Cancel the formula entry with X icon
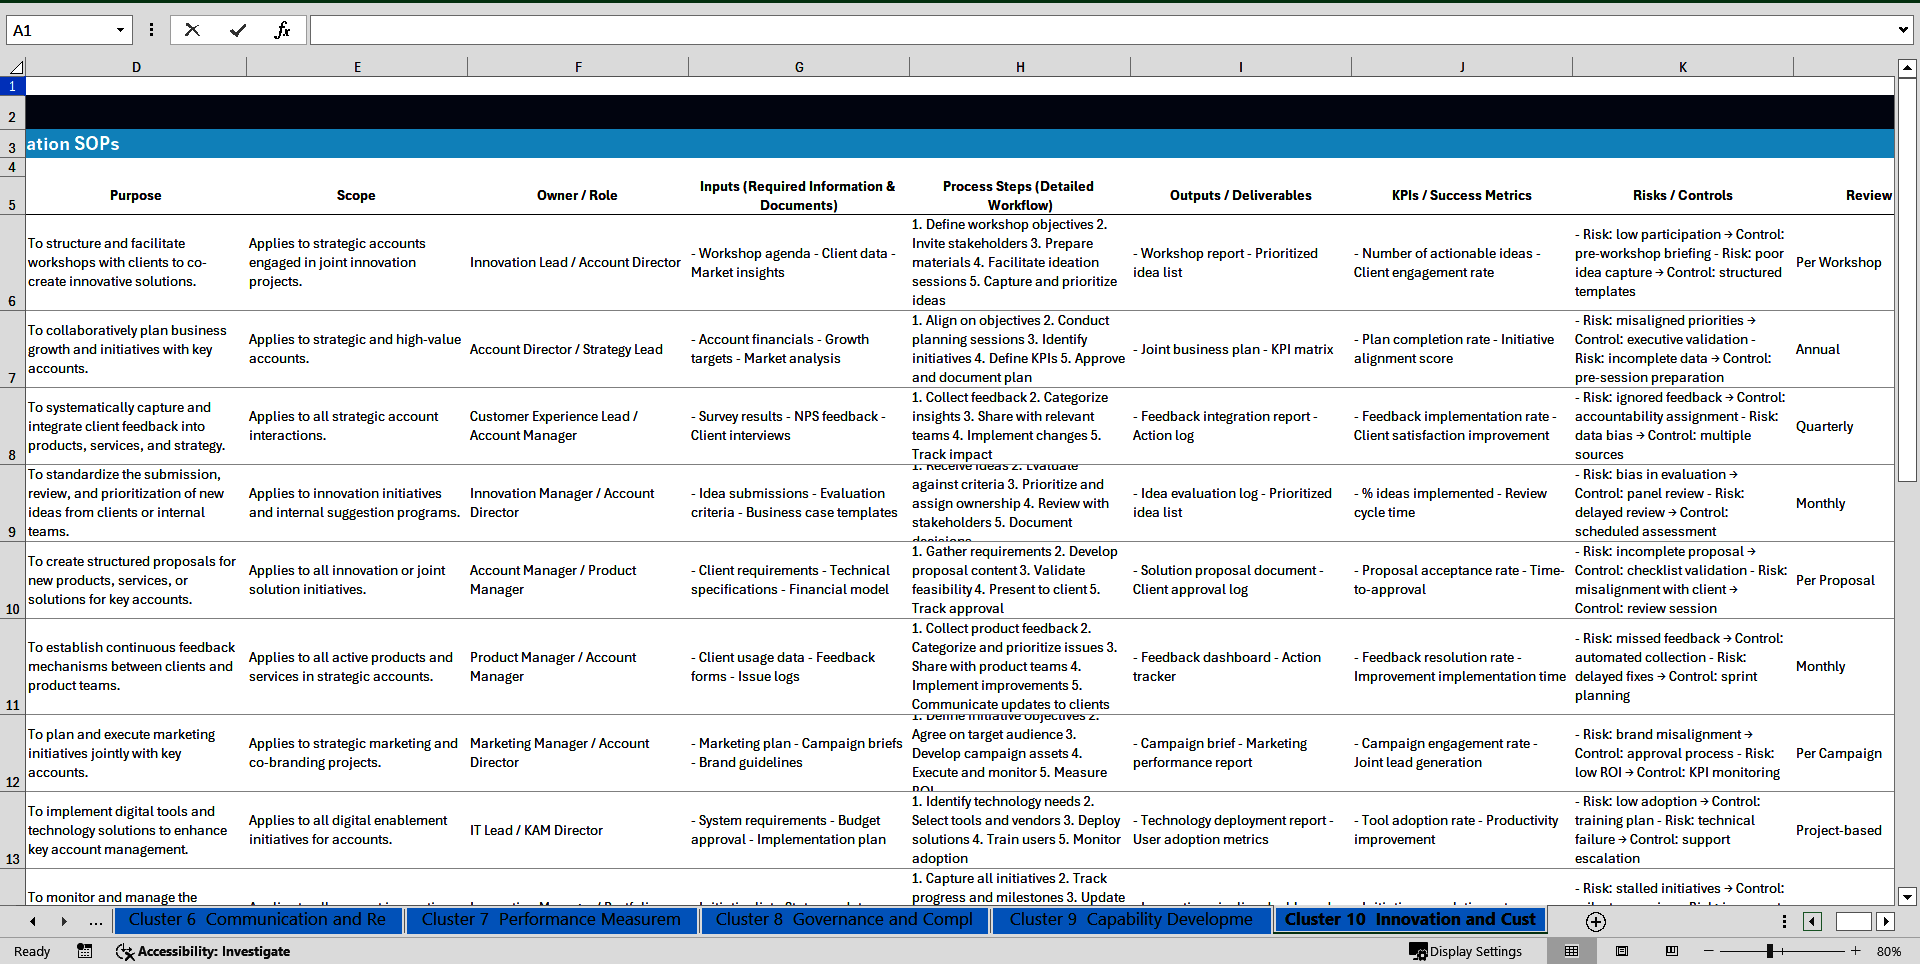 pyautogui.click(x=192, y=30)
